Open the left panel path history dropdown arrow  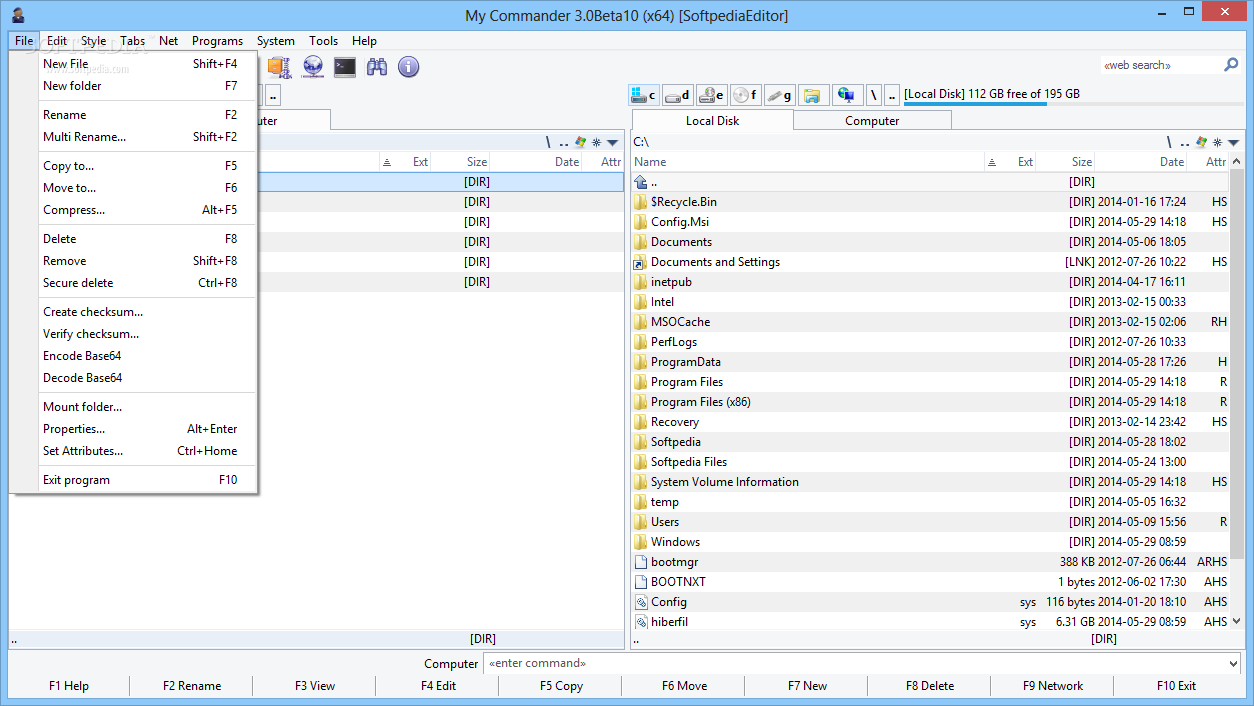(x=612, y=142)
